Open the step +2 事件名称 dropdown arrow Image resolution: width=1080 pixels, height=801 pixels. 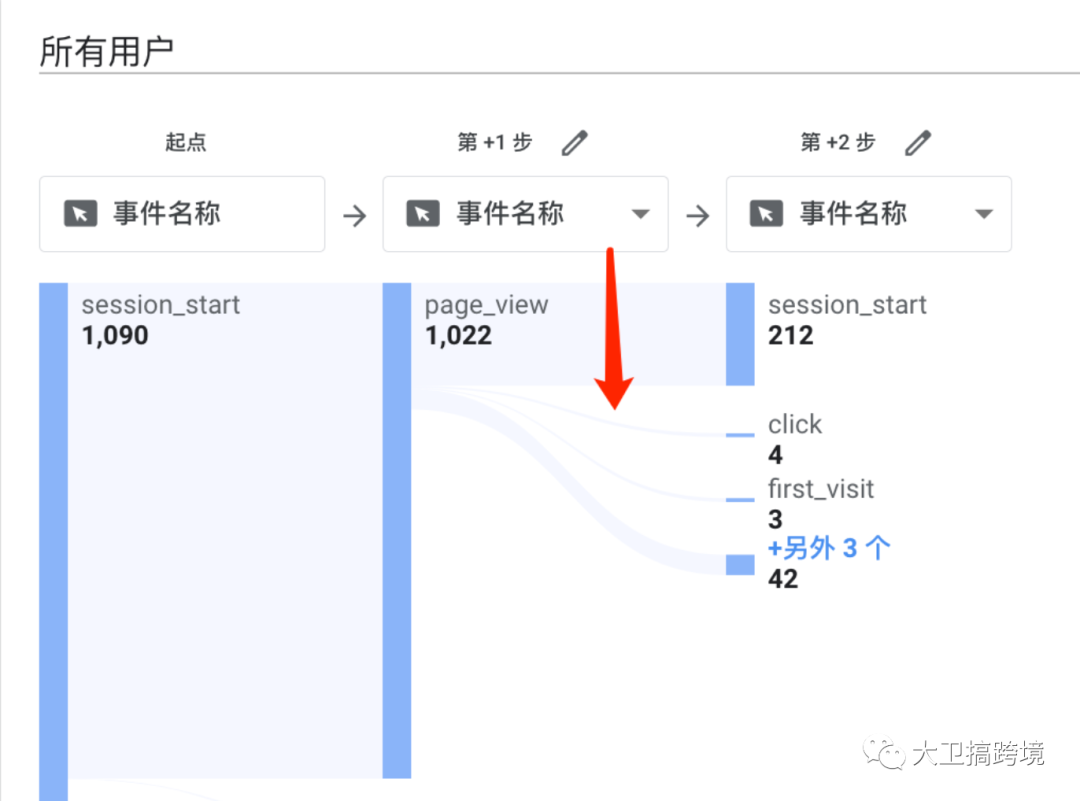click(x=984, y=214)
